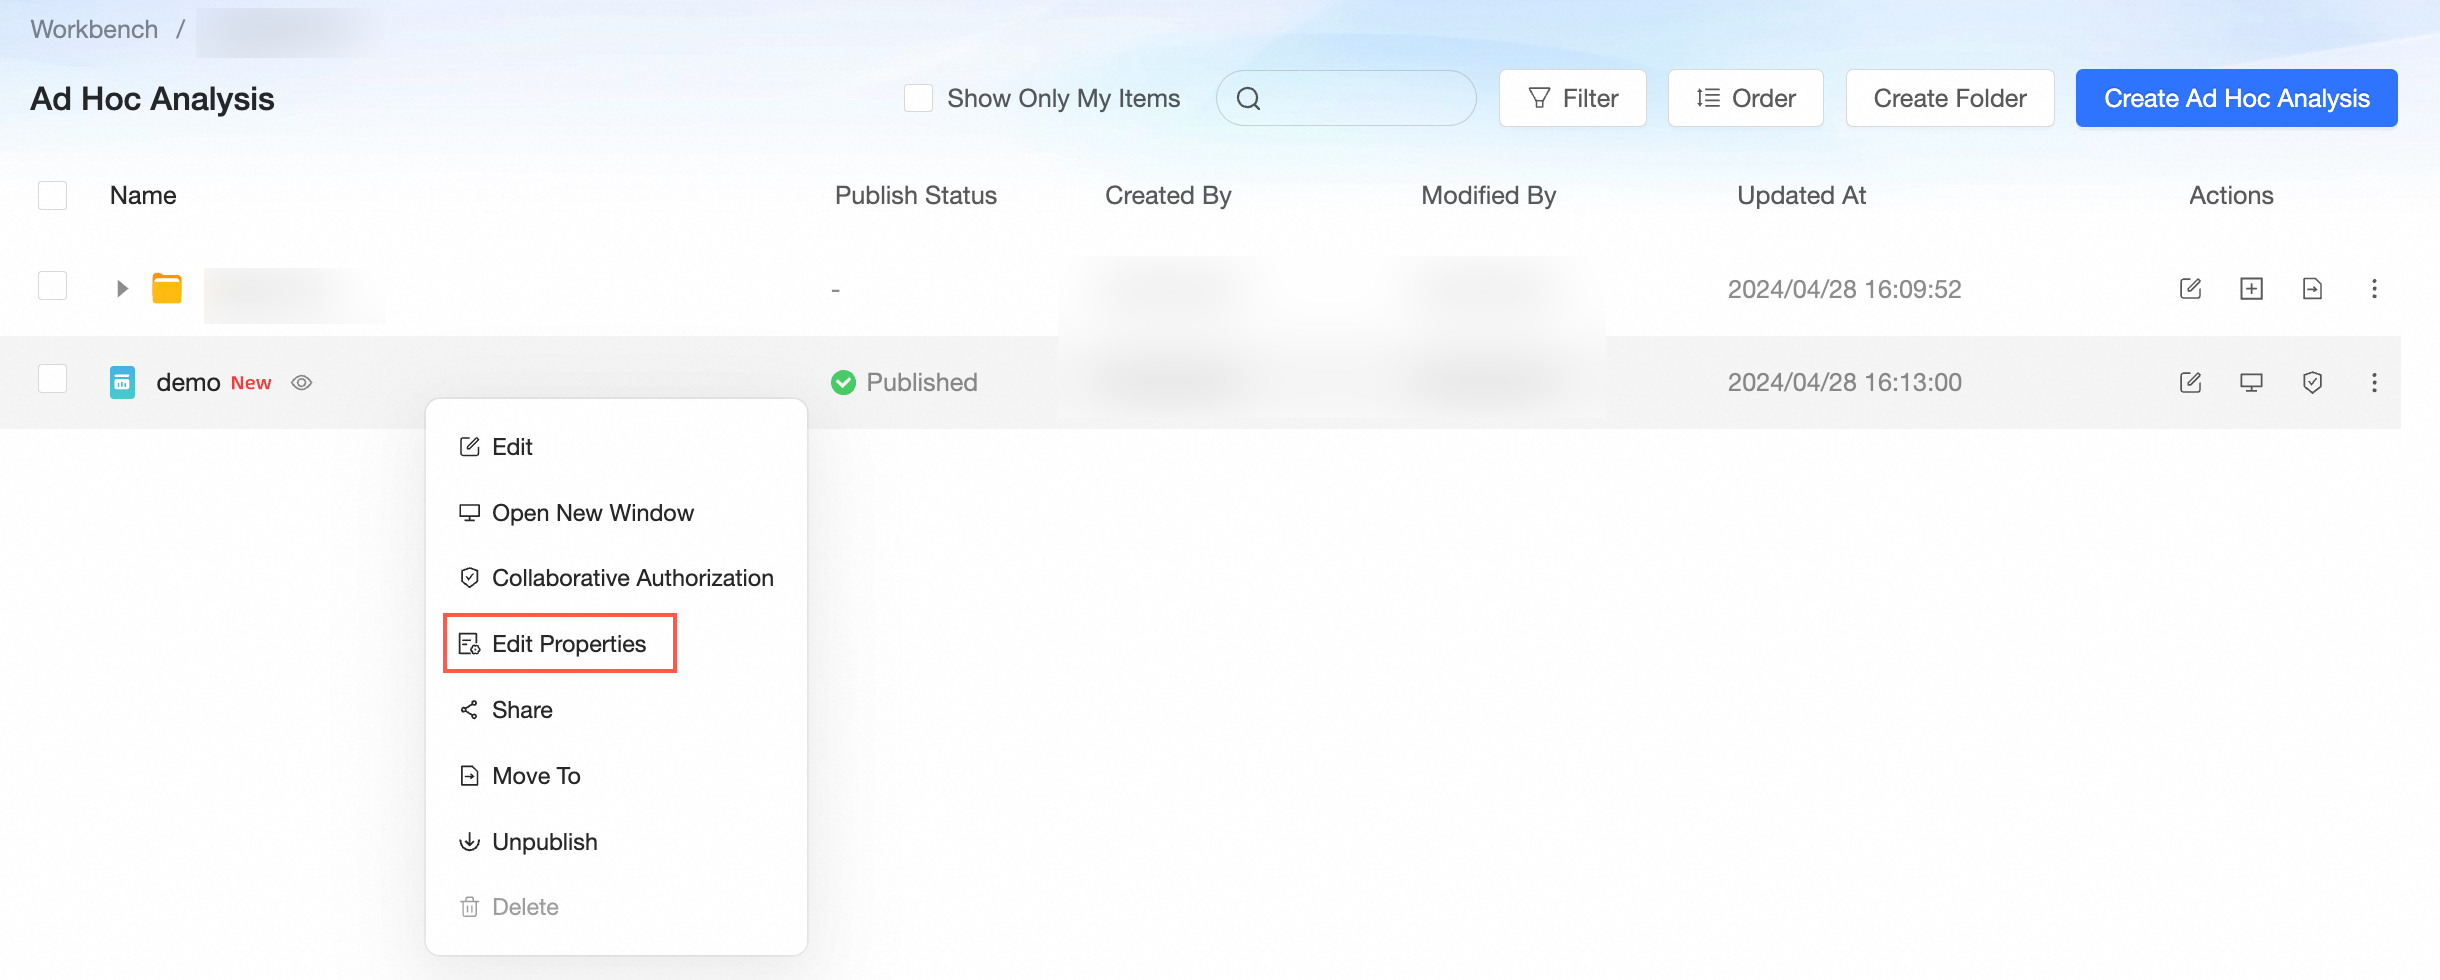Click the timestamp 2024/04/28 16:13:00

pyautogui.click(x=1845, y=382)
